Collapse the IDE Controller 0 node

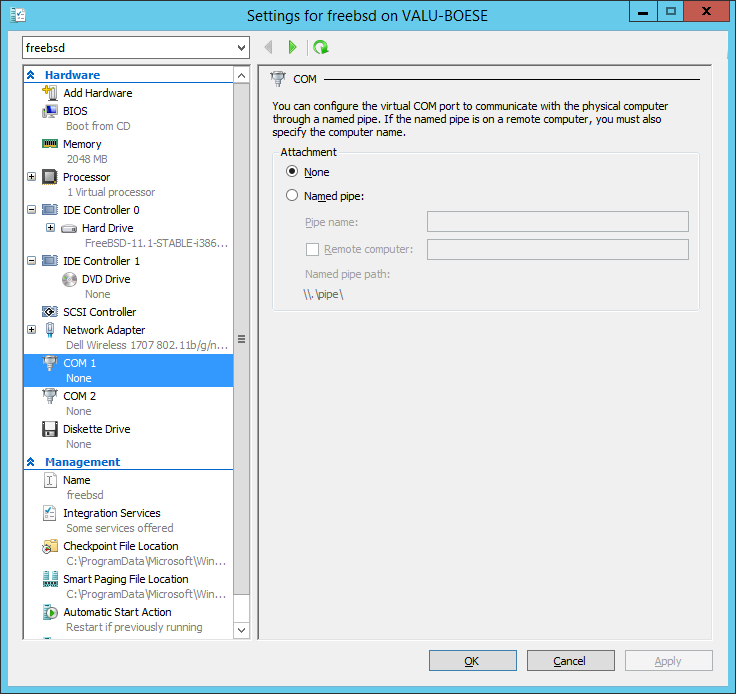[x=32, y=210]
